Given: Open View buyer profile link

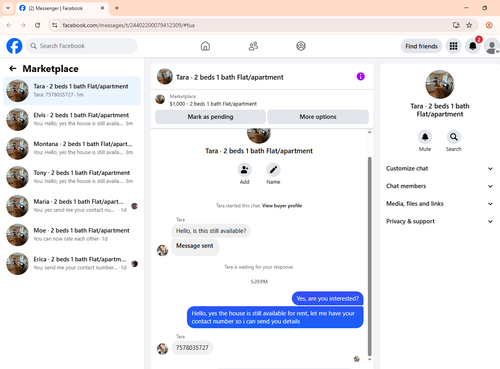Looking at the screenshot, I should pyautogui.click(x=282, y=206).
